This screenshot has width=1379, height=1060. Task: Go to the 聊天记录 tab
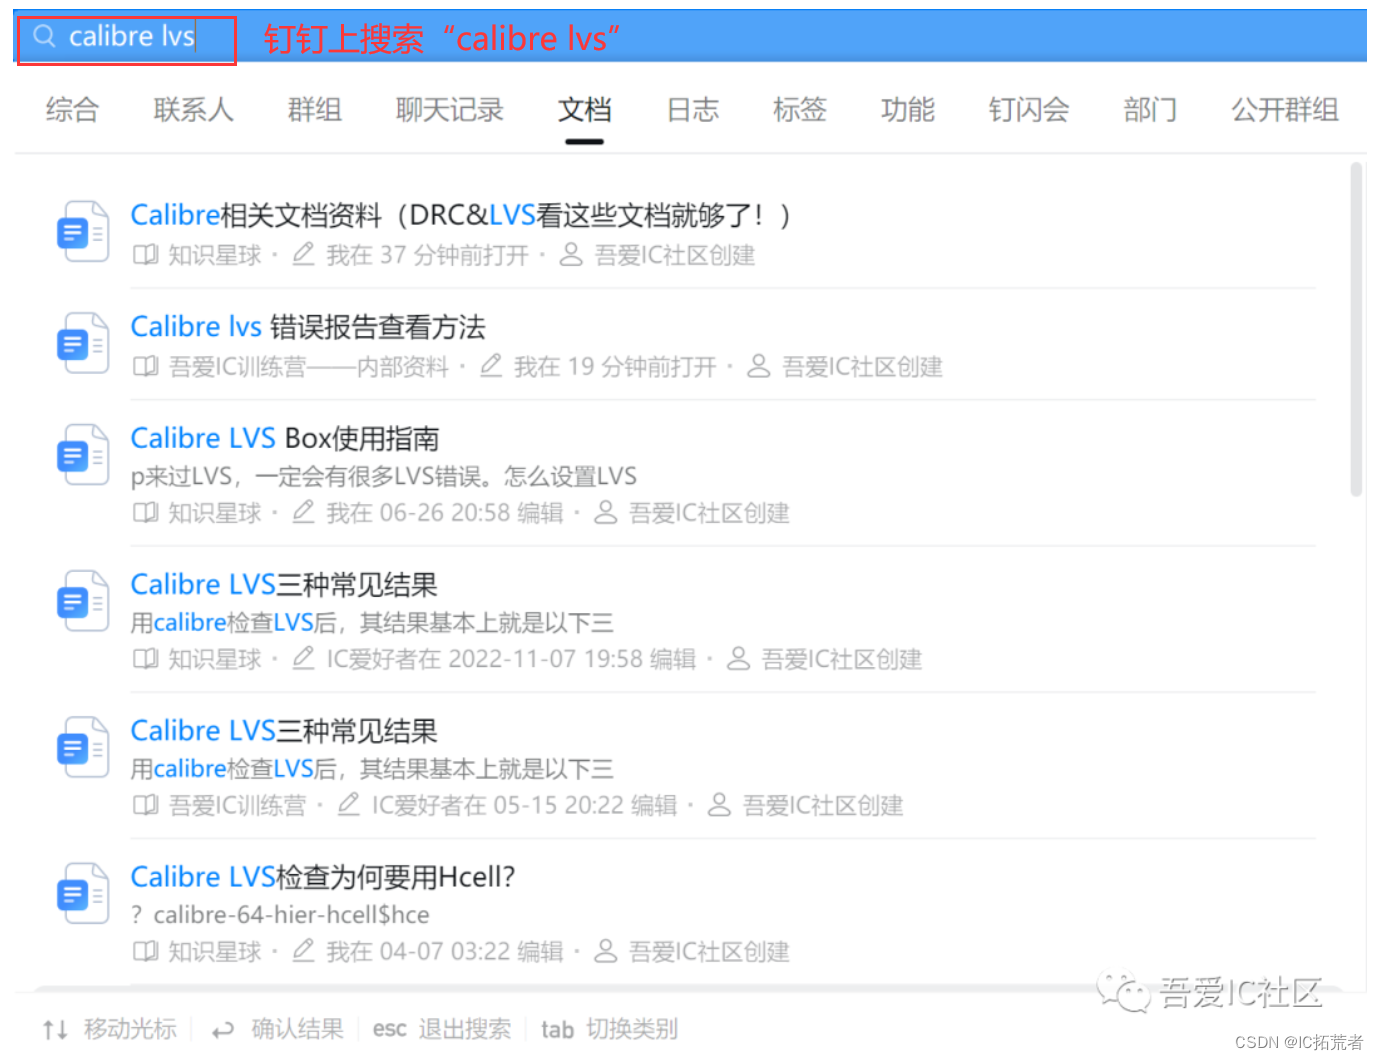(450, 110)
